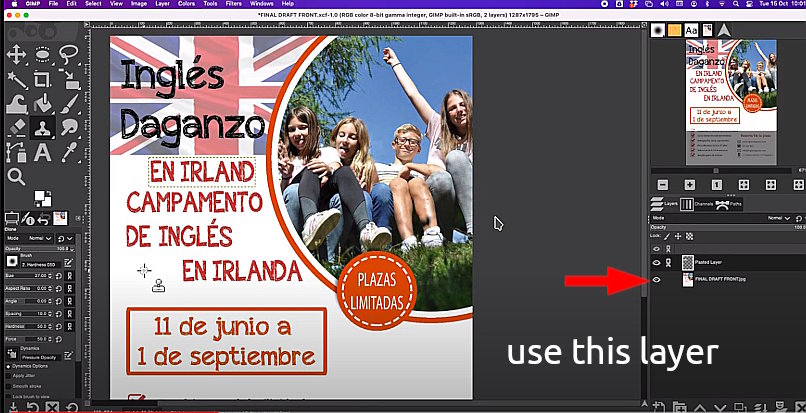Click the Dynamics field 'Pressure Opacity'
The width and height of the screenshot is (806, 413).
pos(41,357)
